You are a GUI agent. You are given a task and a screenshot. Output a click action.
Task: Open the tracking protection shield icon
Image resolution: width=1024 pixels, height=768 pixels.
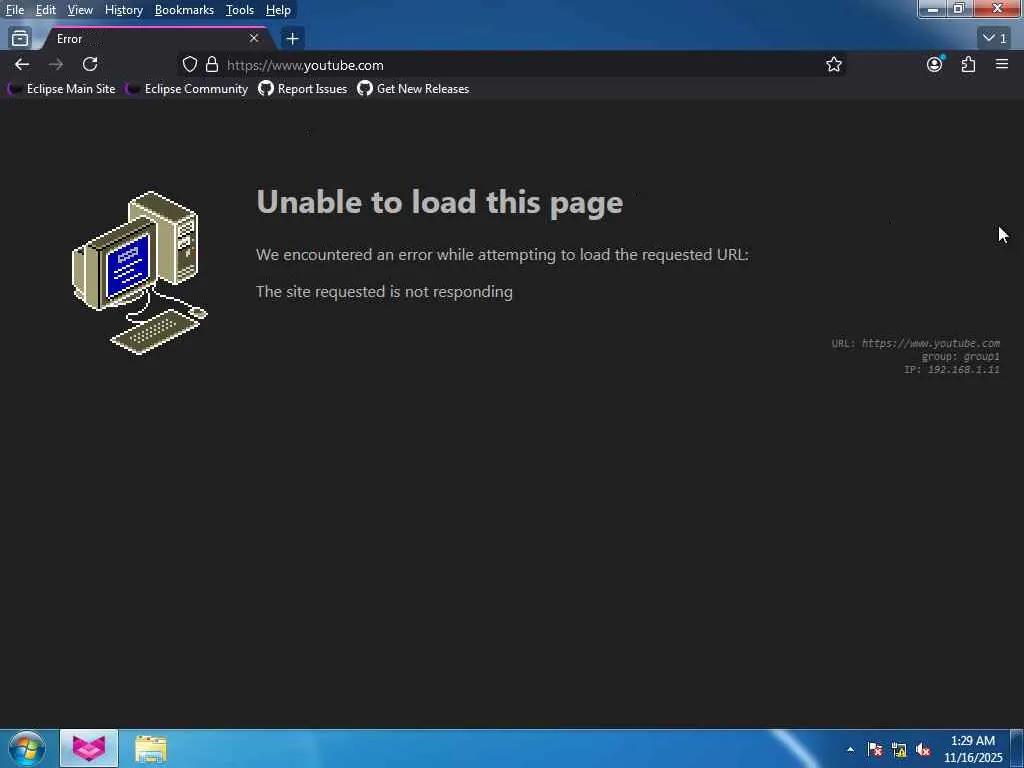pos(189,64)
